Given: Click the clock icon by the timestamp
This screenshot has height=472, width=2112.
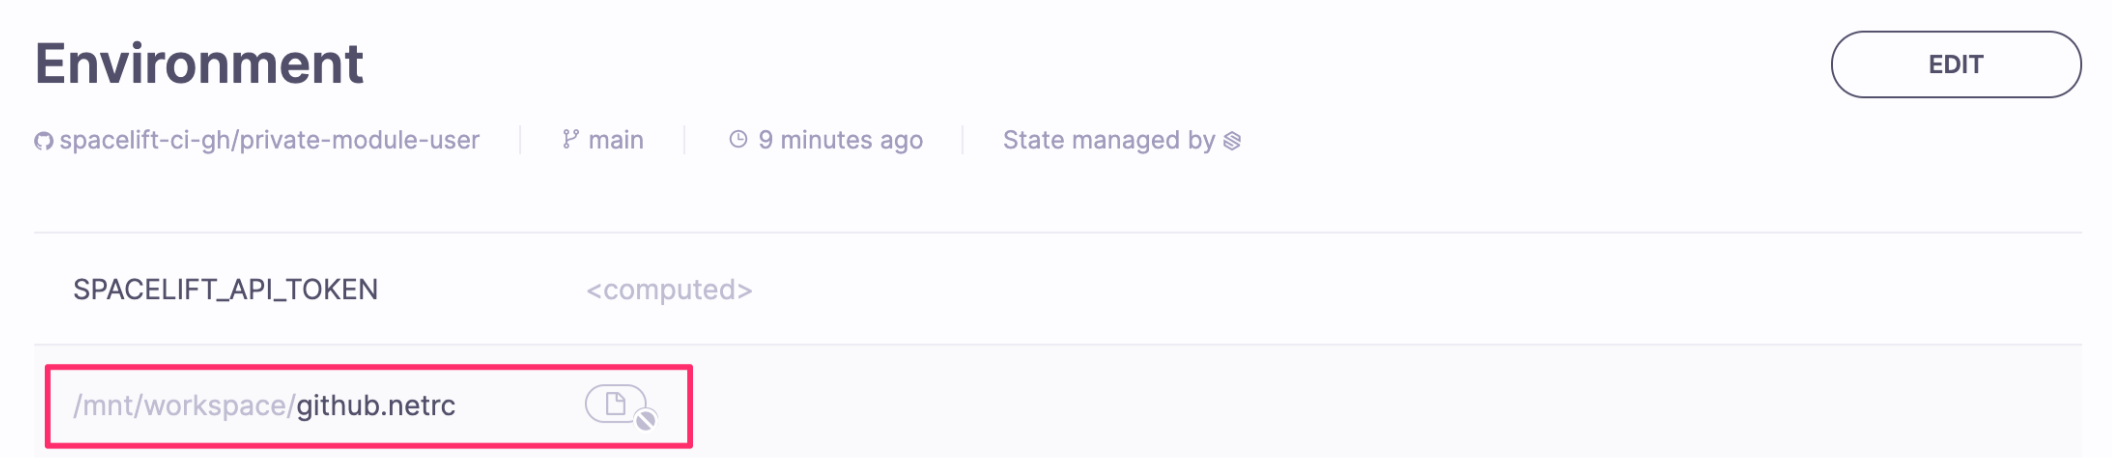Looking at the screenshot, I should pos(738,140).
